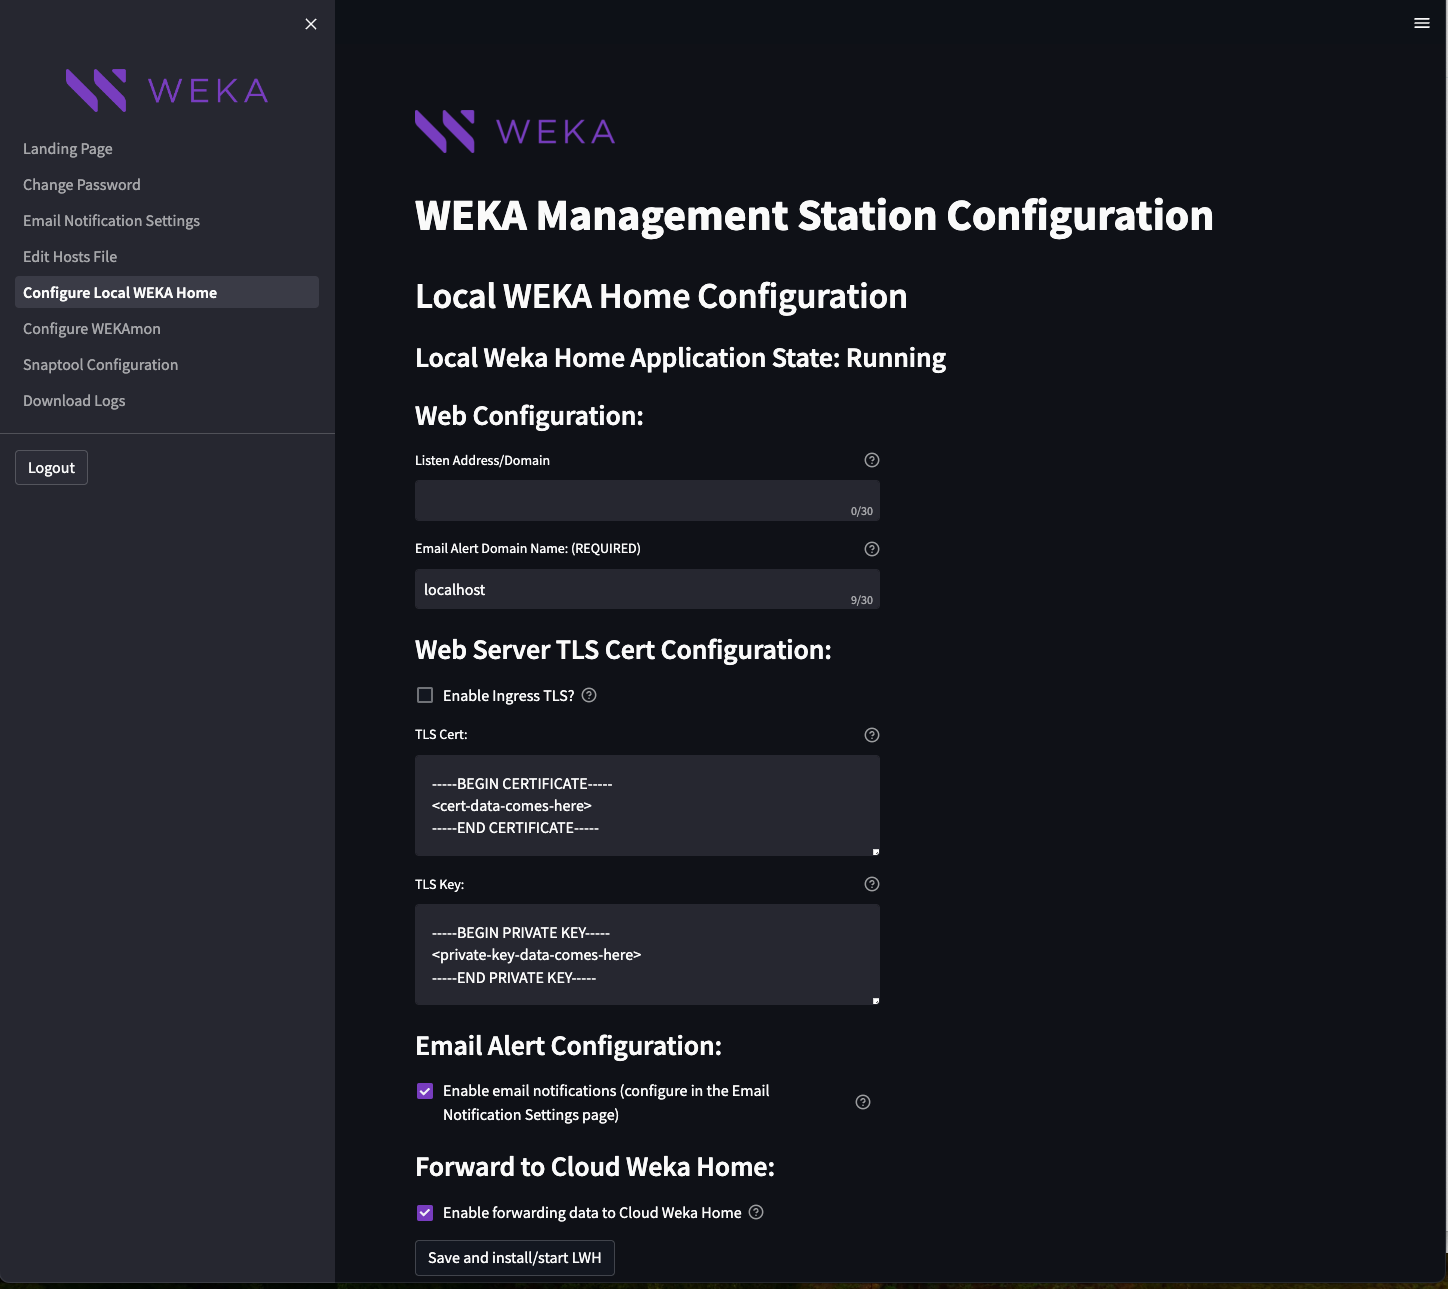Enable the Ingress TLS checkbox

click(425, 695)
